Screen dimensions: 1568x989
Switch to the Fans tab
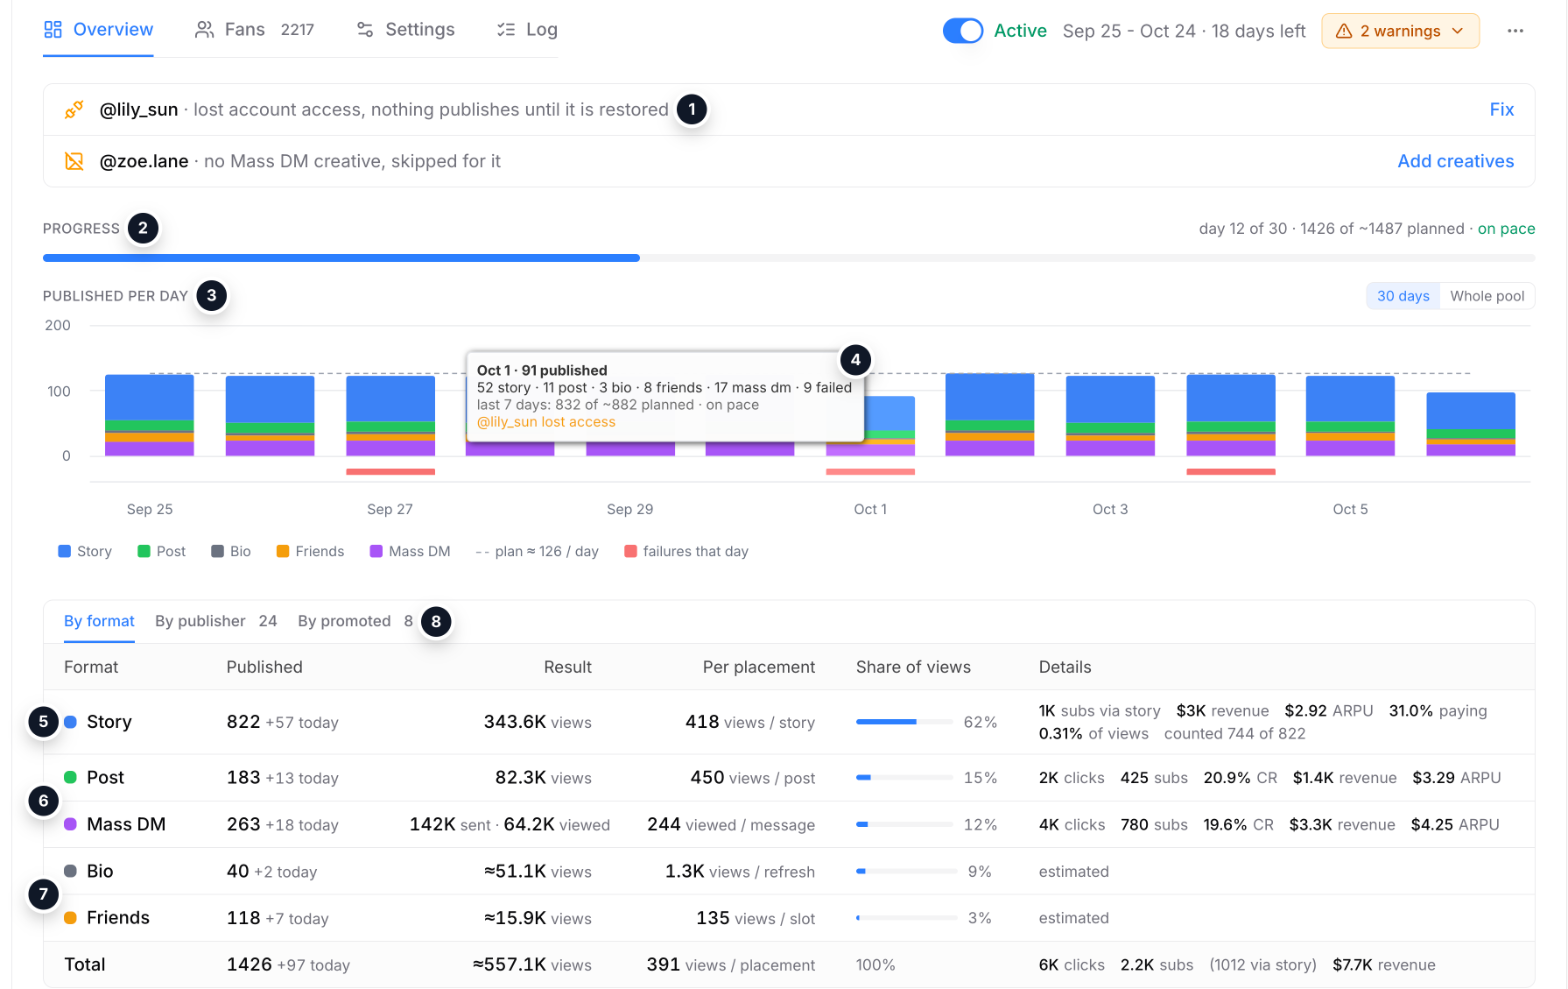pos(254,29)
